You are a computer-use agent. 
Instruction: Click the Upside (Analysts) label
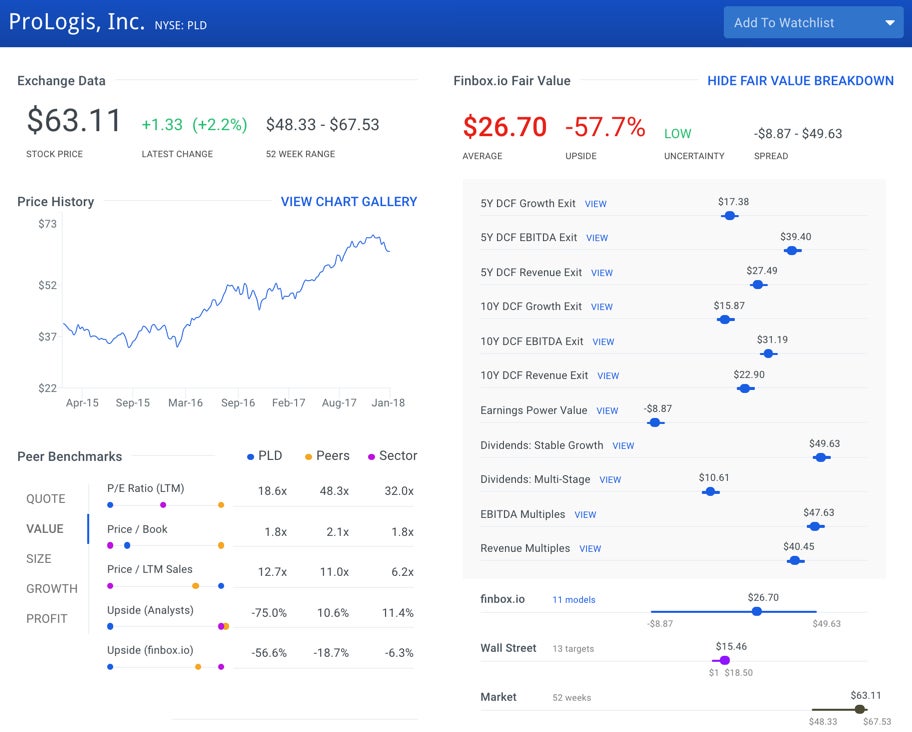click(x=150, y=610)
